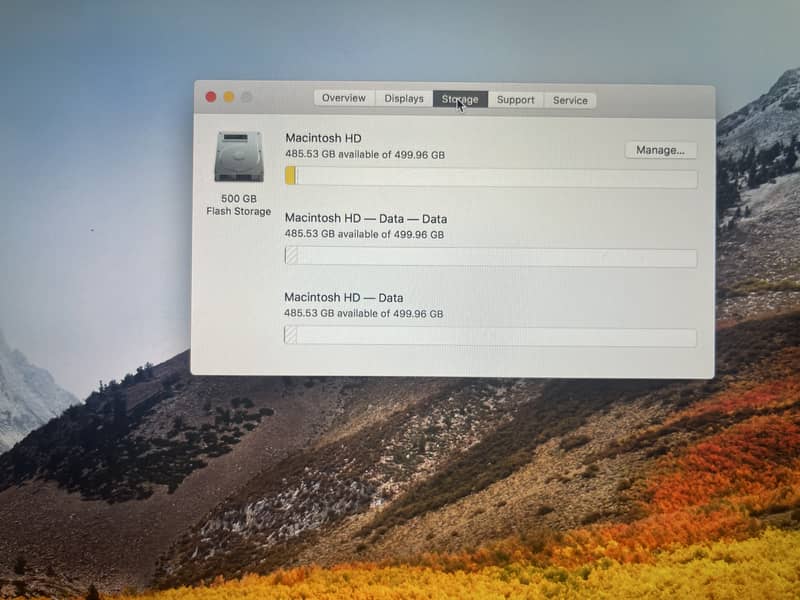Select the Storage tab
The width and height of the screenshot is (800, 600).
click(460, 99)
